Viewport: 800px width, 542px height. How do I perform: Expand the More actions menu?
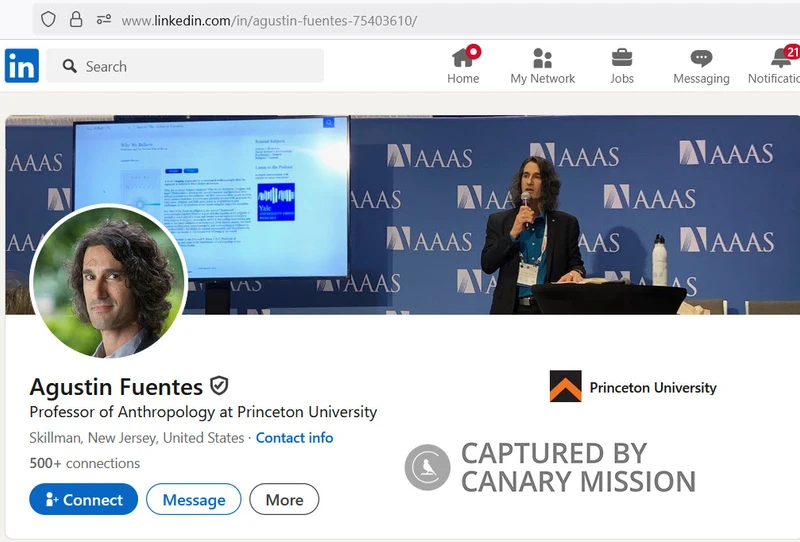(x=284, y=500)
